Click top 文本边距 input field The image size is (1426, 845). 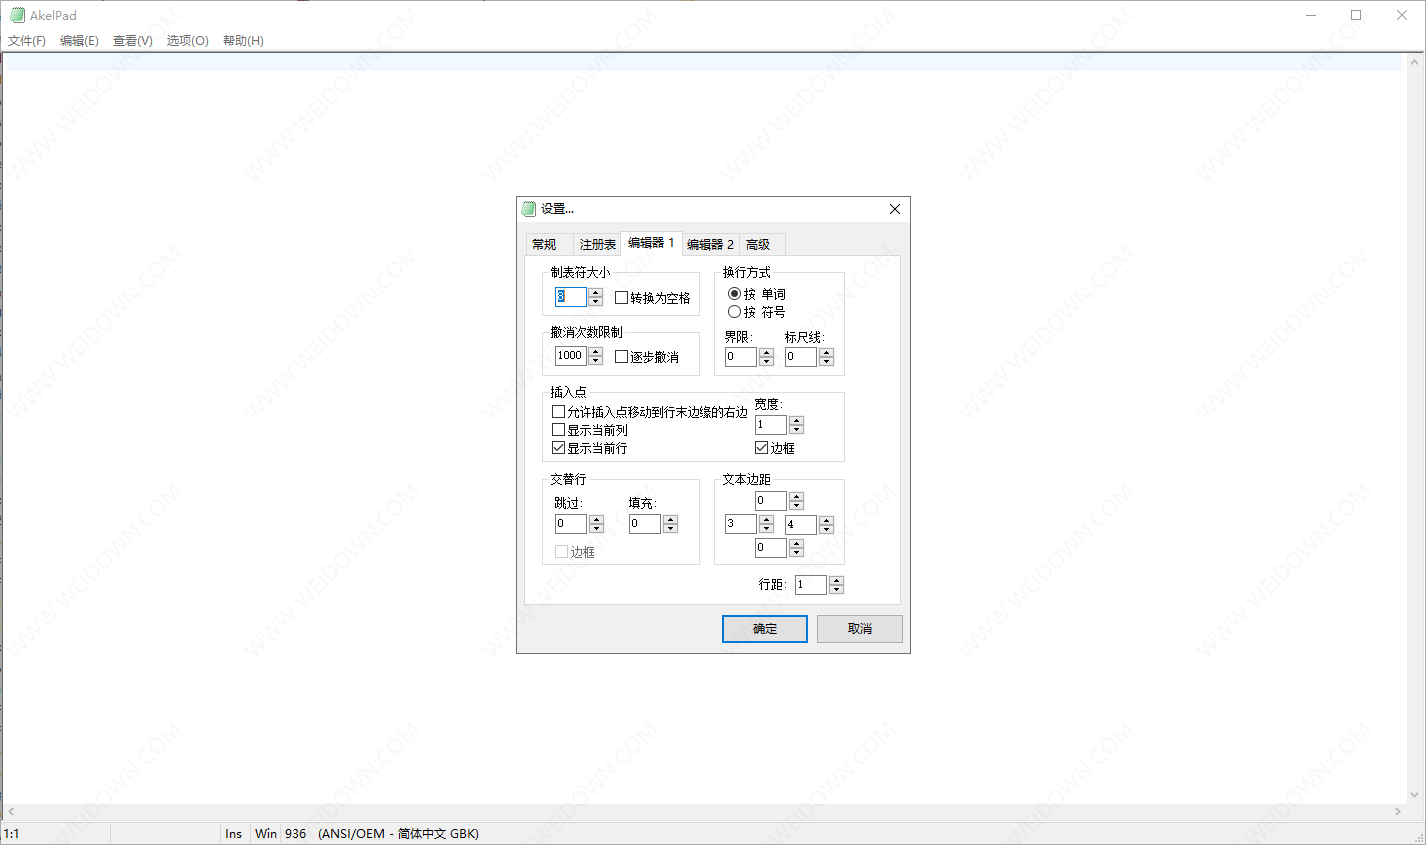coord(771,501)
